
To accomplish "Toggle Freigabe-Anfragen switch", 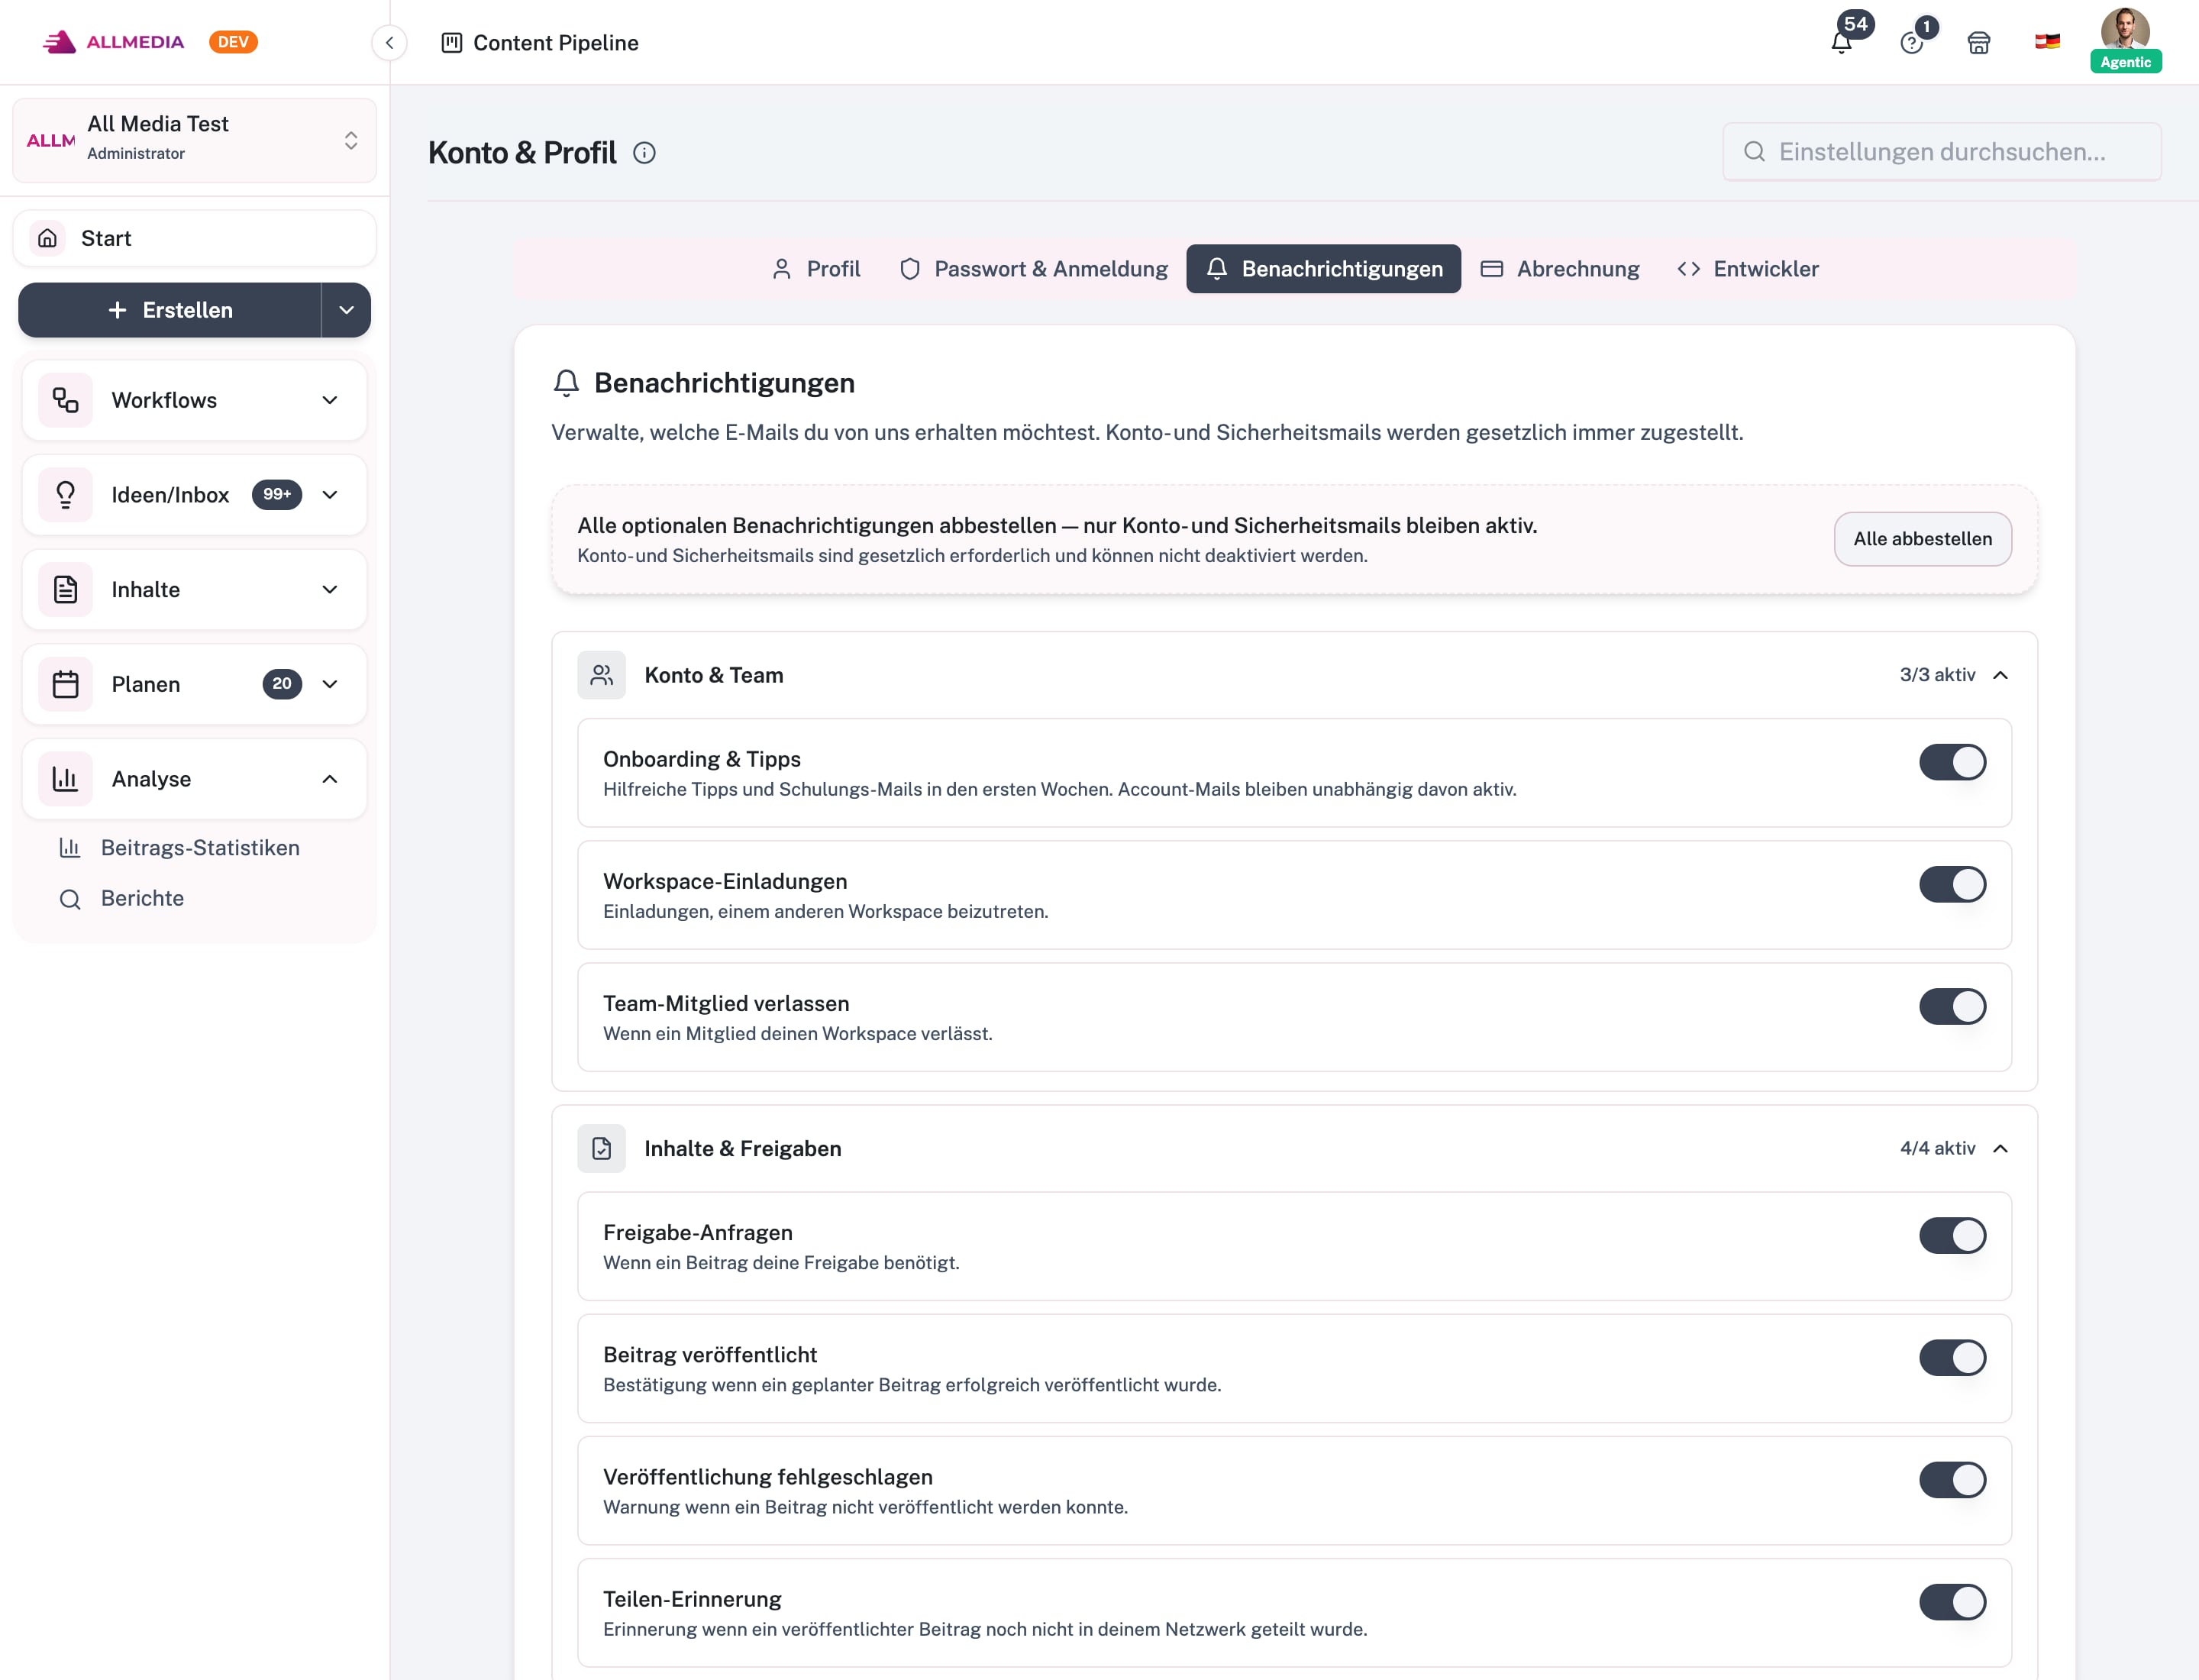I will pyautogui.click(x=1952, y=1235).
